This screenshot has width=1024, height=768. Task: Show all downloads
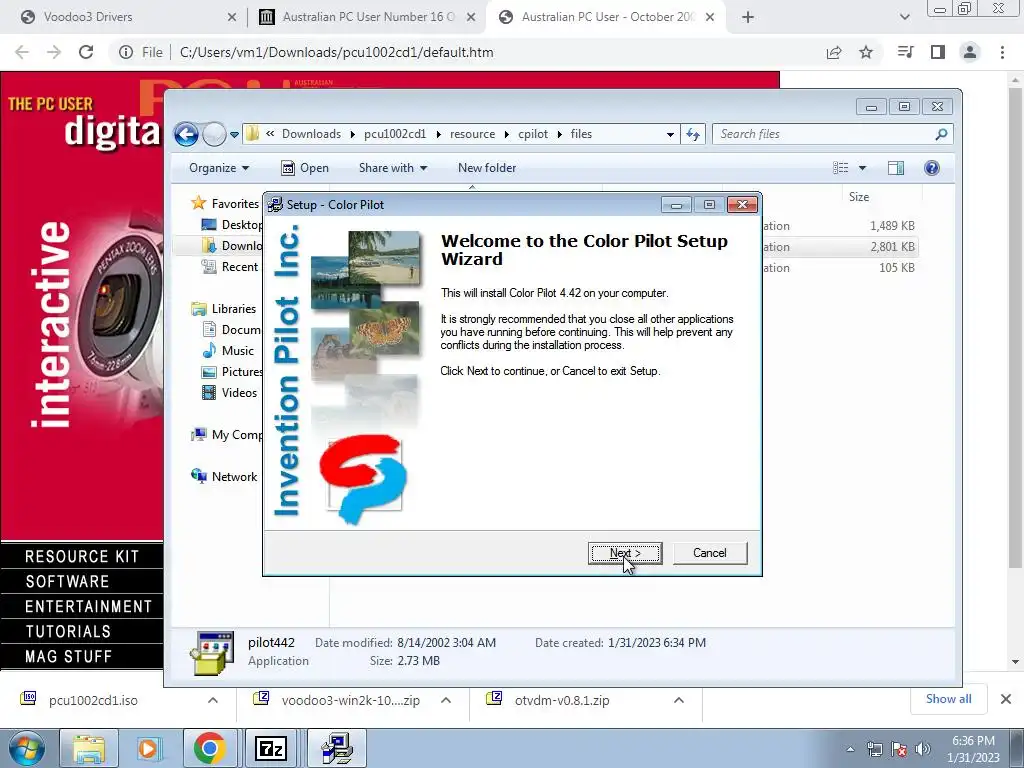tap(948, 699)
